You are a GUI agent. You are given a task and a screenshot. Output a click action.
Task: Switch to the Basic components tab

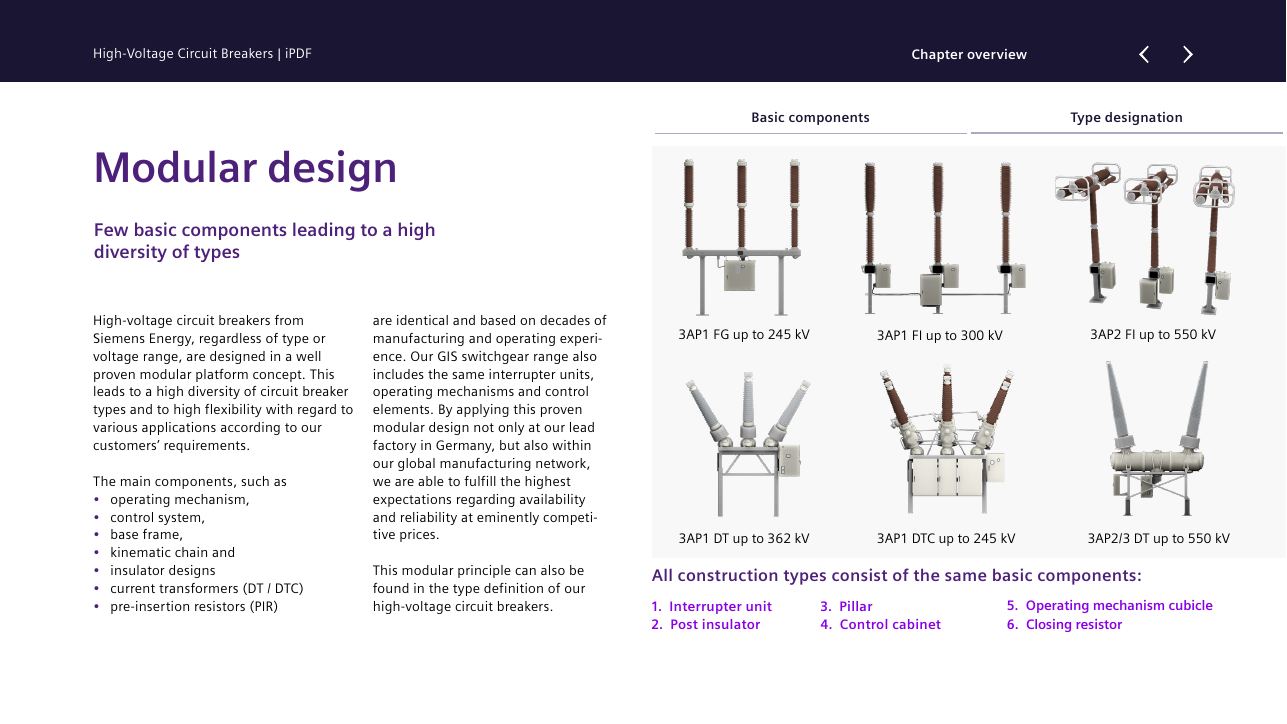(x=810, y=118)
